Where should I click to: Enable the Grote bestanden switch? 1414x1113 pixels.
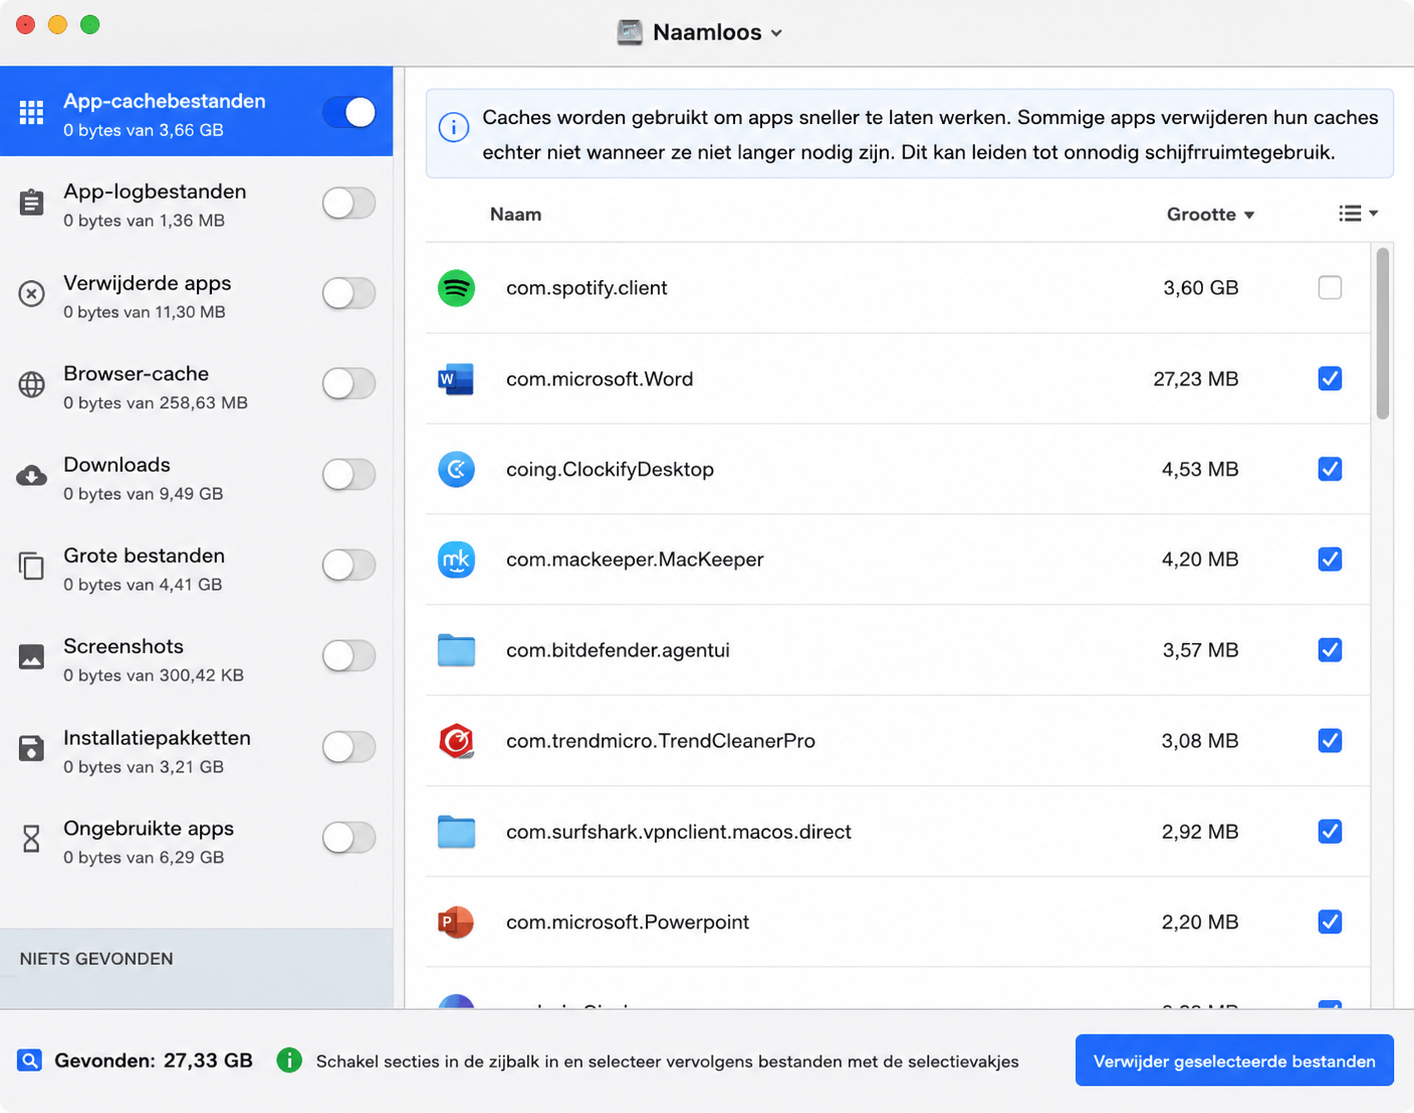349,566
